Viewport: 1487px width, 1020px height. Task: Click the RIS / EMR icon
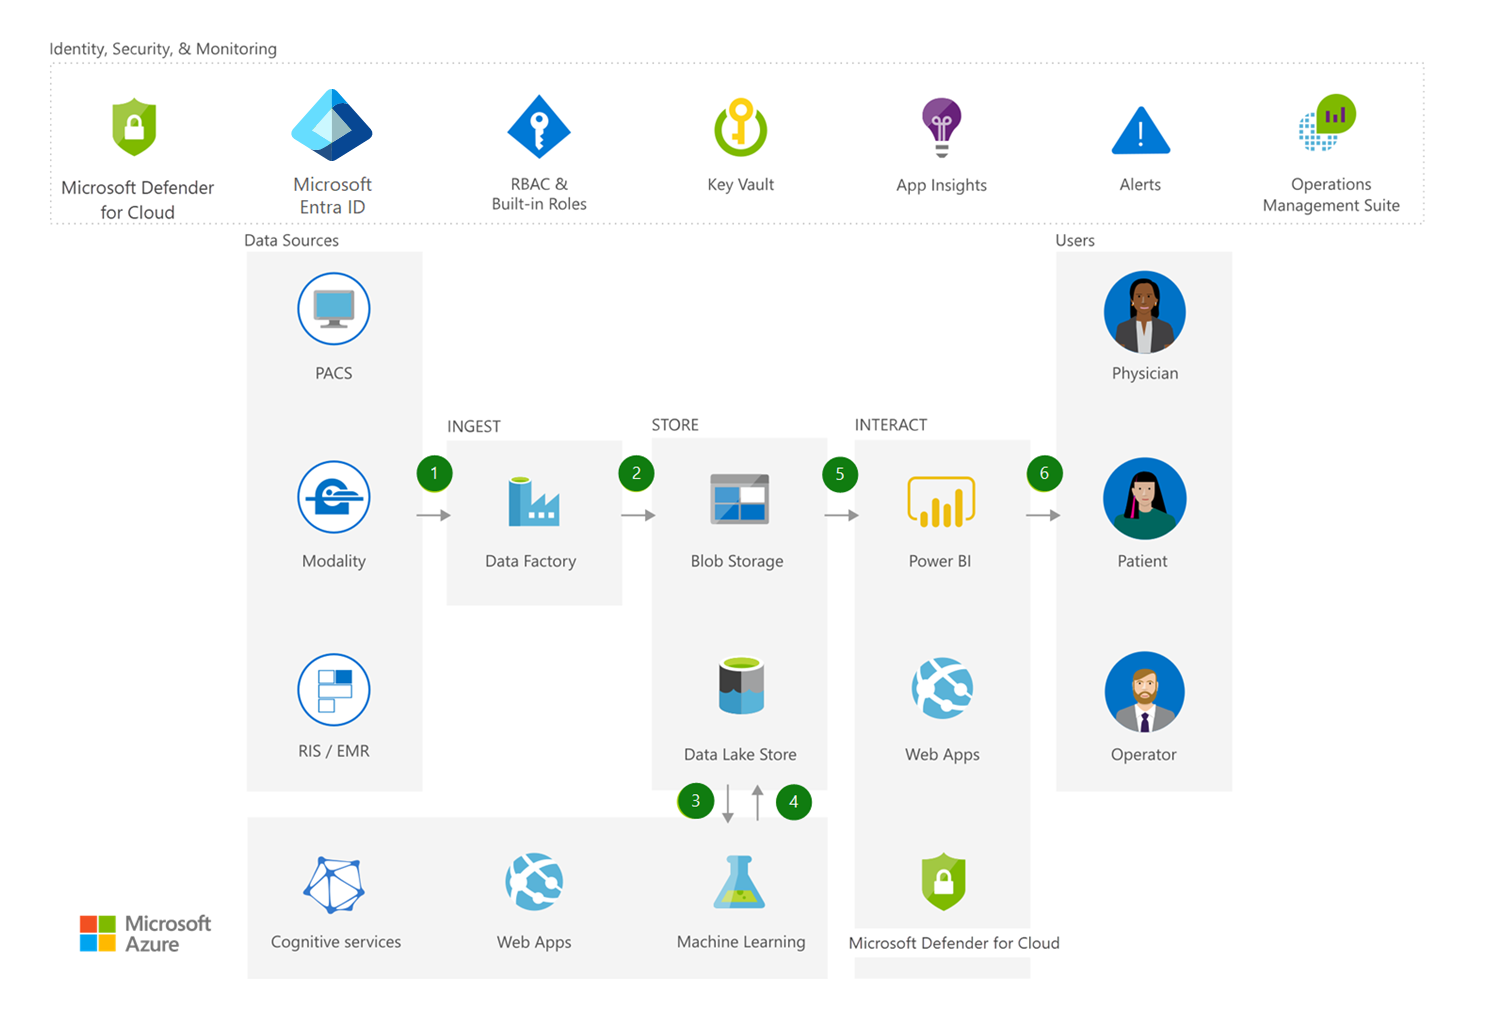(x=334, y=689)
